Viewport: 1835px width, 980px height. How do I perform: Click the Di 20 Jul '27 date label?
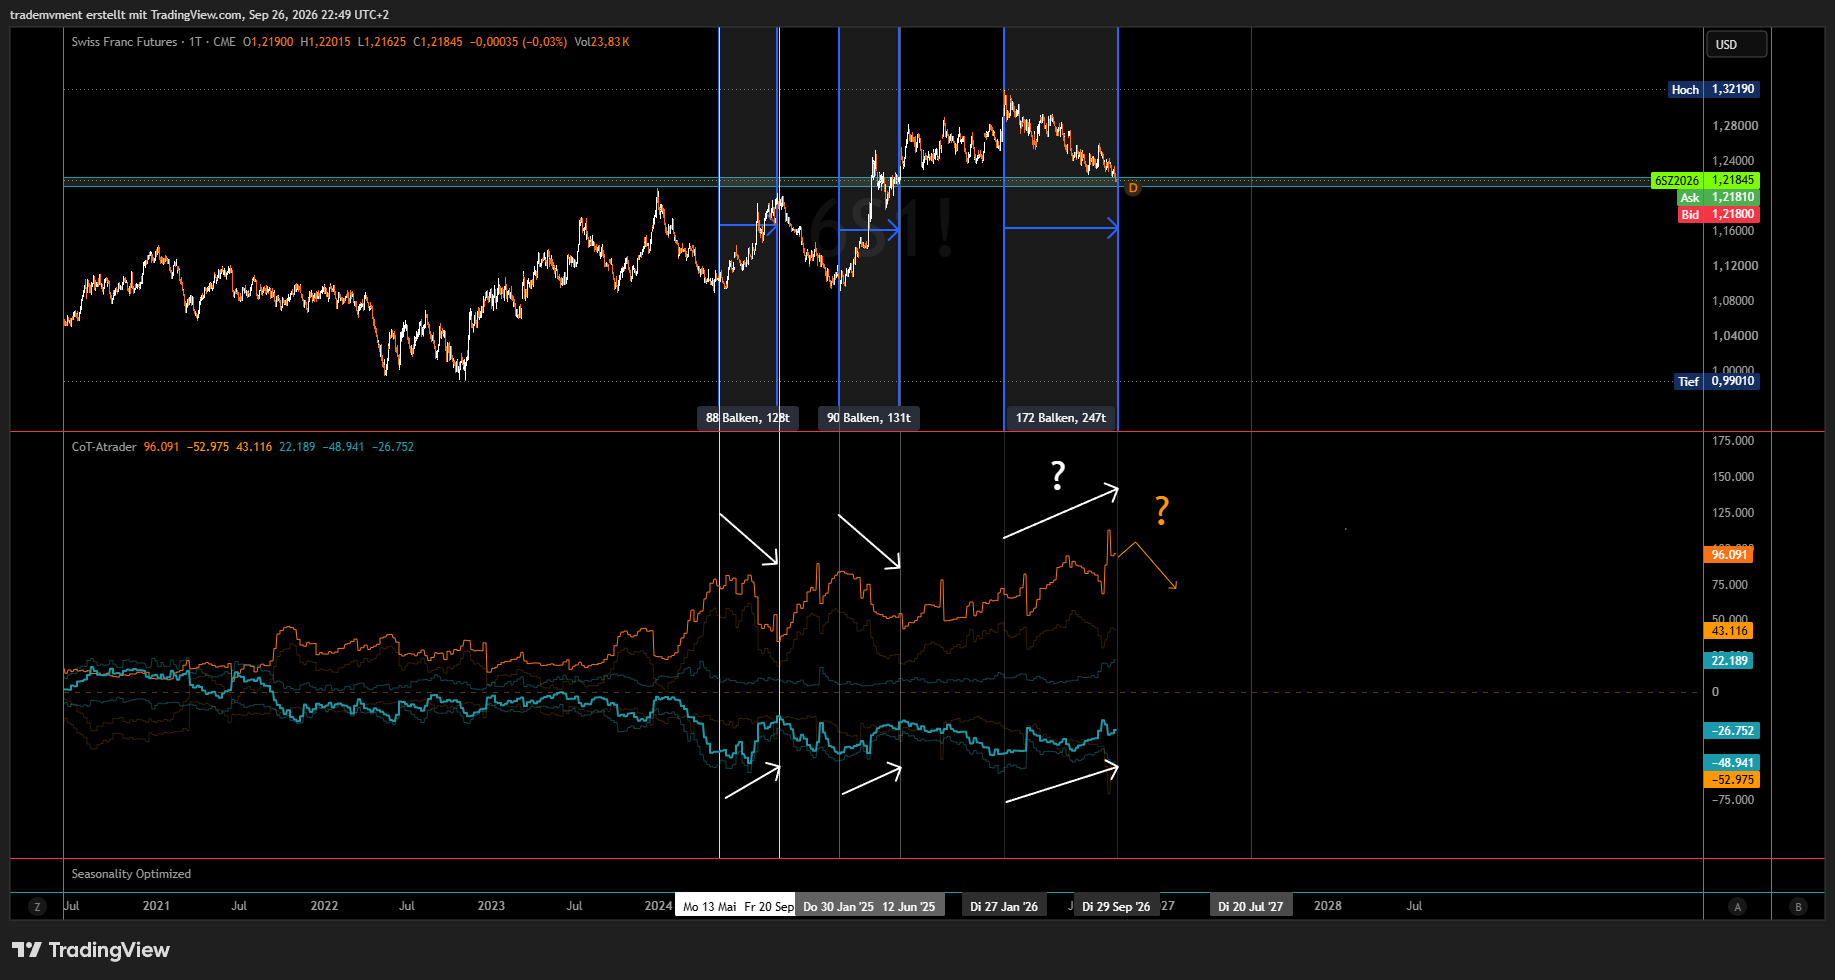pos(1251,907)
